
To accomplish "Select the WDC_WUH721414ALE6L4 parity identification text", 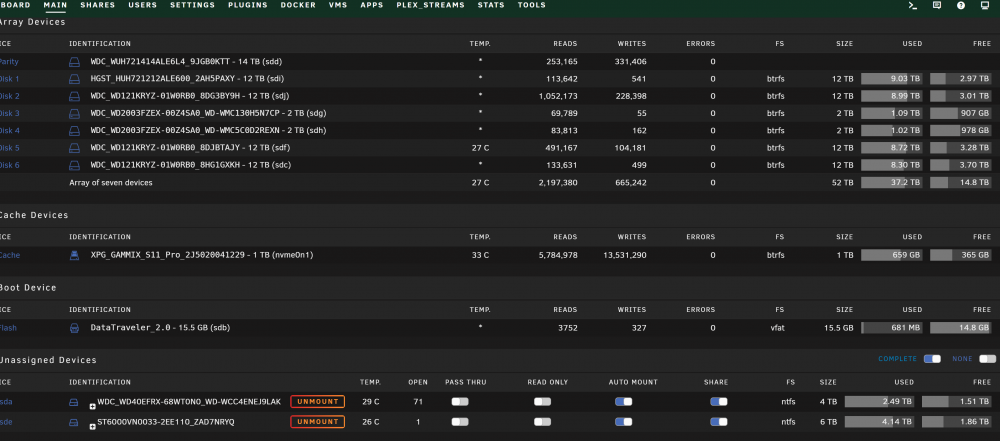I will pyautogui.click(x=186, y=62).
